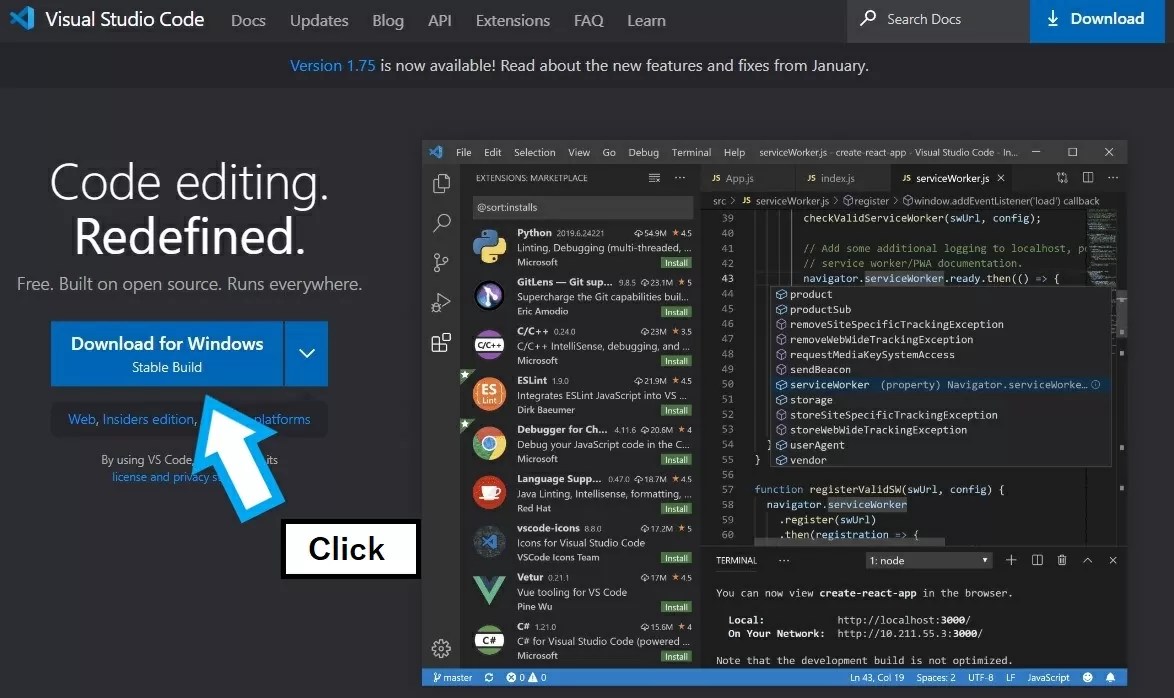The image size is (1174, 698).
Task: Open More Actions in the Extensions panel
Action: [679, 177]
